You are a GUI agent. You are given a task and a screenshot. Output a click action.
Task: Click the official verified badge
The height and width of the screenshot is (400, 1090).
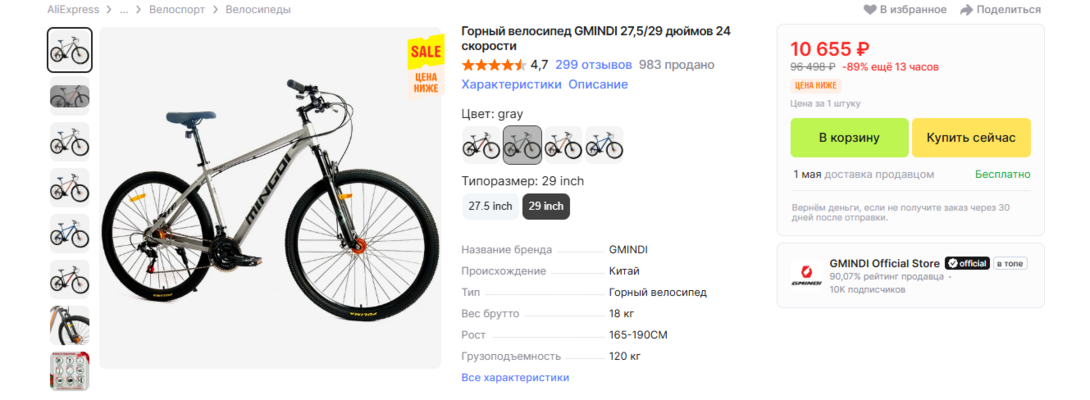pos(967,263)
